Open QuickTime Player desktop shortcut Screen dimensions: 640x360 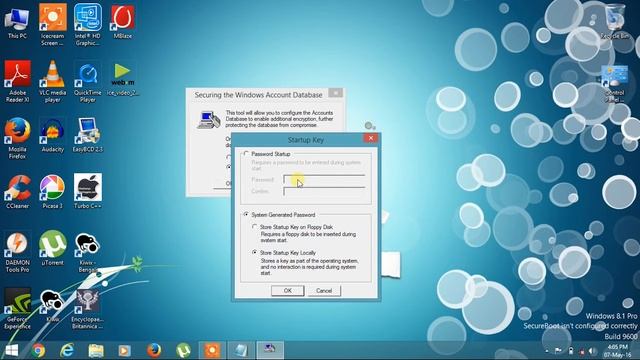(x=88, y=81)
